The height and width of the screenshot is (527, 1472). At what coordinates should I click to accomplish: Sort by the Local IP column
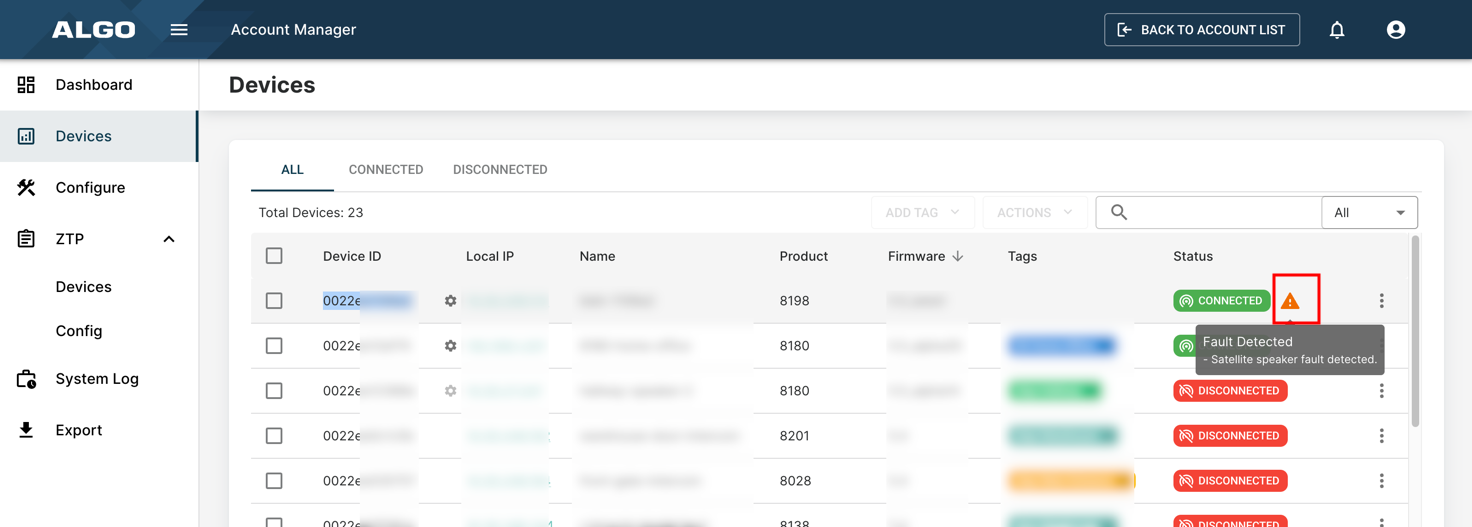[490, 256]
